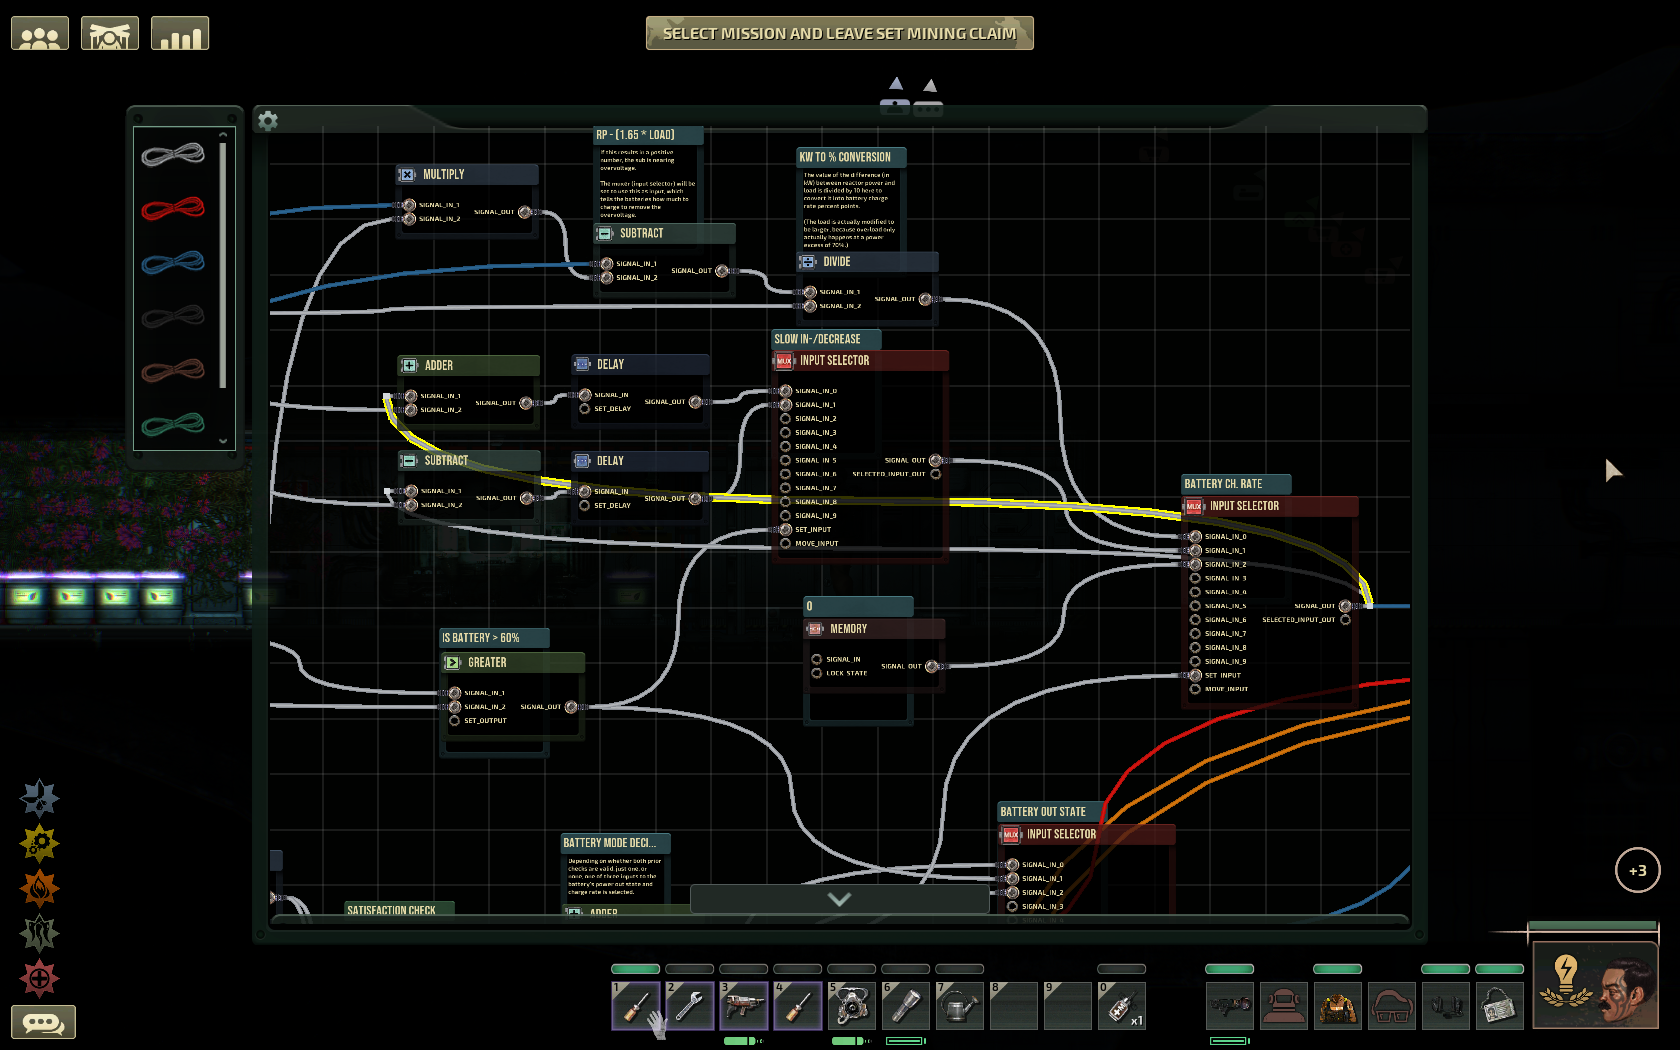Click the orange flame talent icon

coord(40,888)
